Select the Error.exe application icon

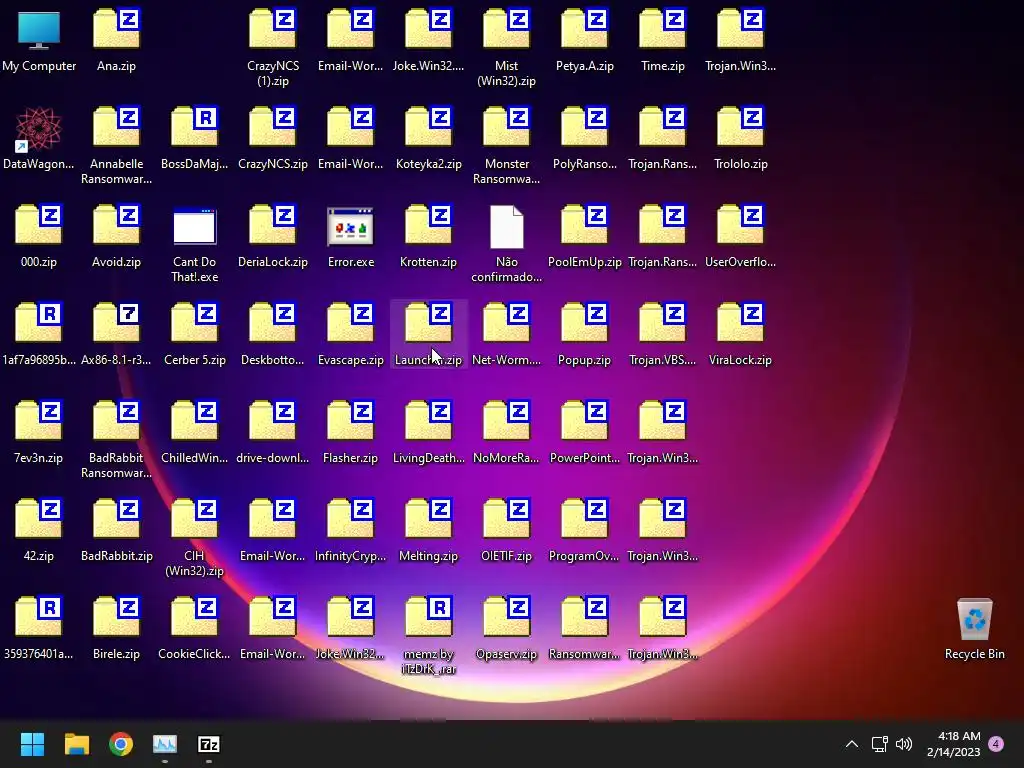click(x=350, y=226)
